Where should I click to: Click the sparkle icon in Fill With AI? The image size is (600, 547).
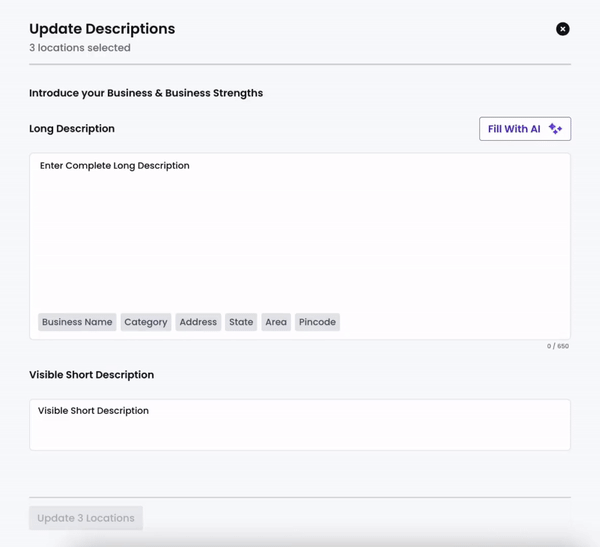(x=555, y=129)
